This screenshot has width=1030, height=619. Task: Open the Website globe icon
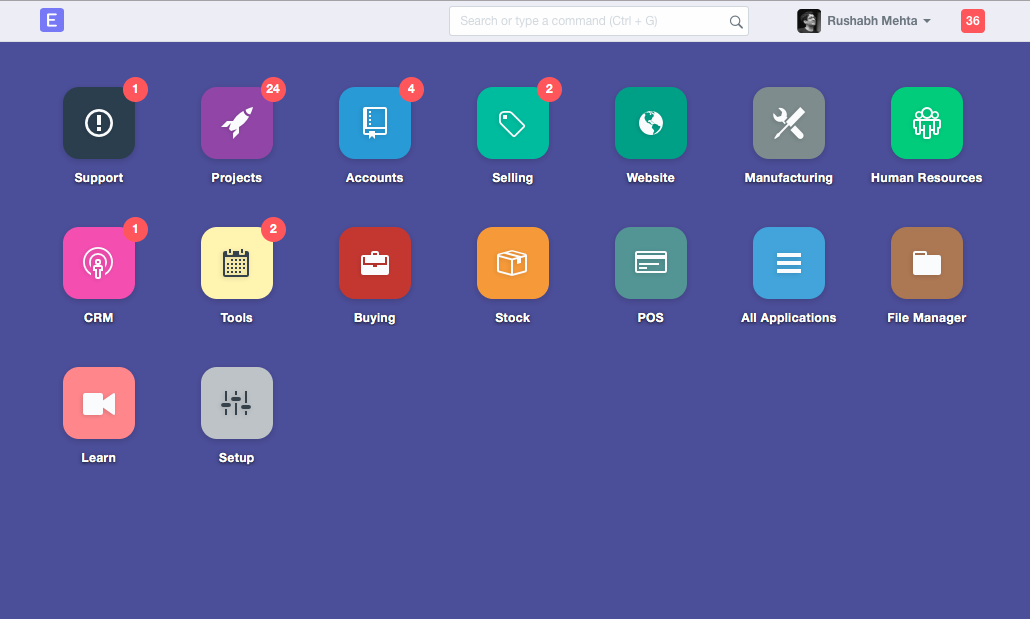tap(651, 123)
